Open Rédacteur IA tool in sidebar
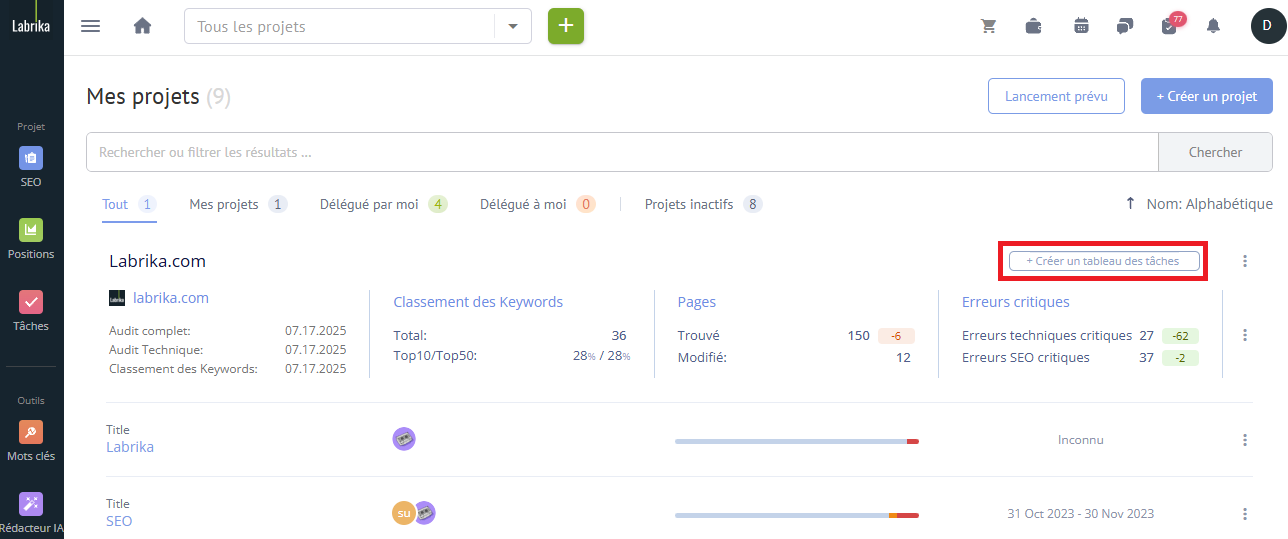The width and height of the screenshot is (1288, 539). 31,513
